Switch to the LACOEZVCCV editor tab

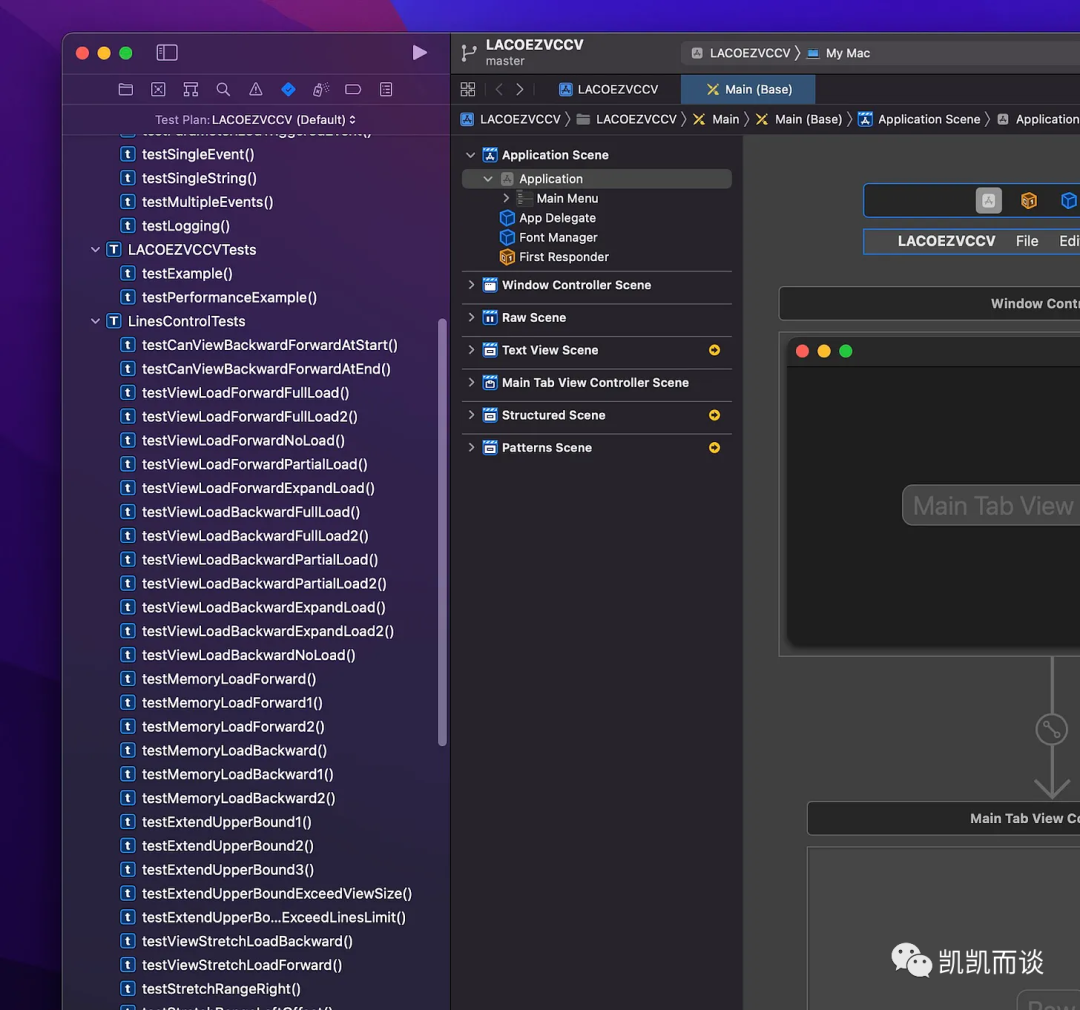(x=609, y=90)
